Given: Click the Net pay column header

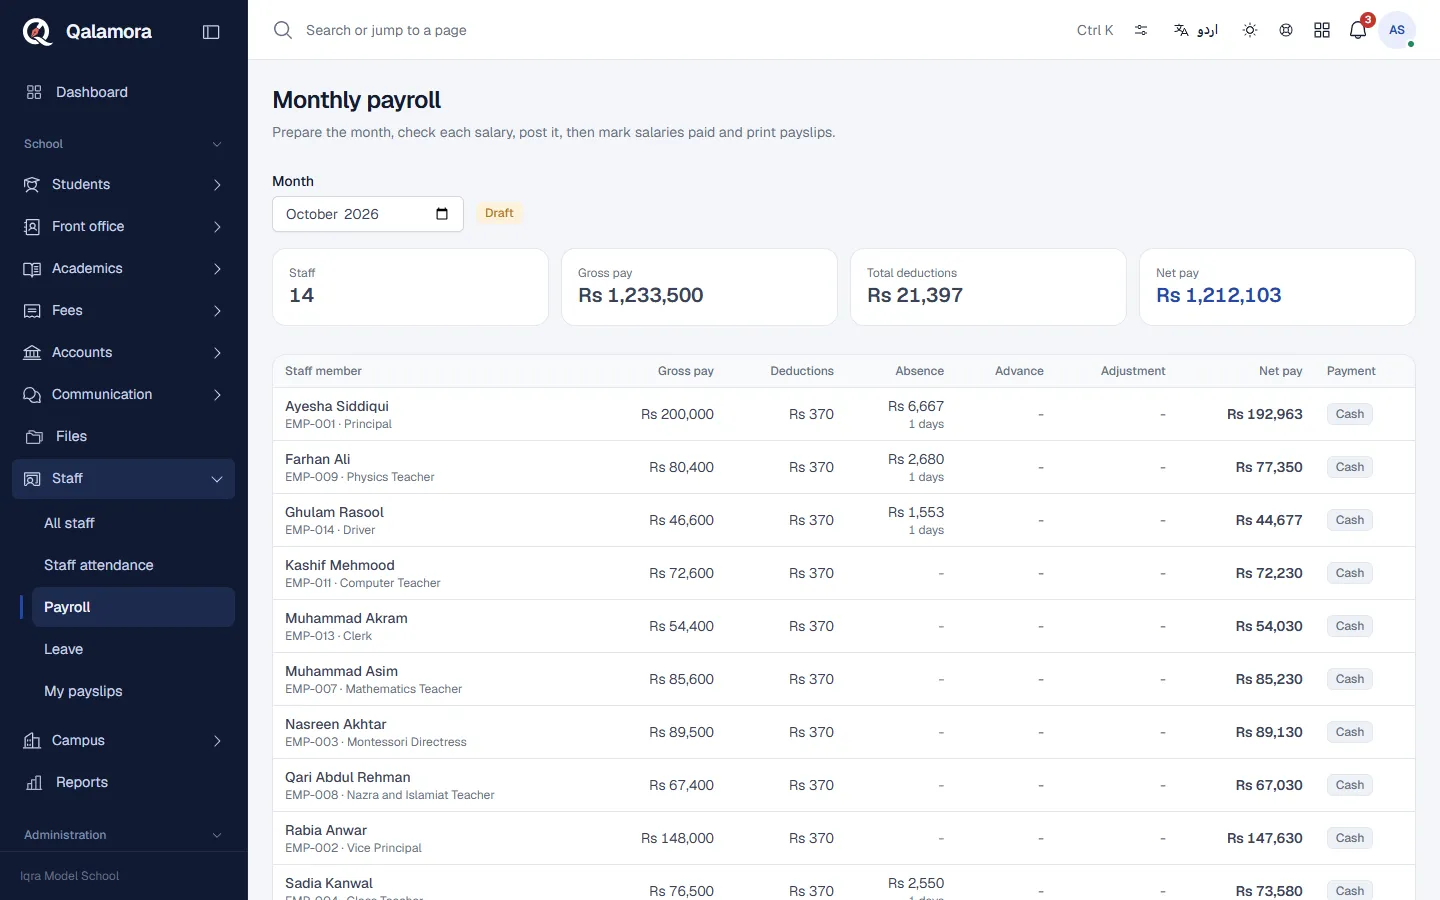Looking at the screenshot, I should tap(1280, 371).
